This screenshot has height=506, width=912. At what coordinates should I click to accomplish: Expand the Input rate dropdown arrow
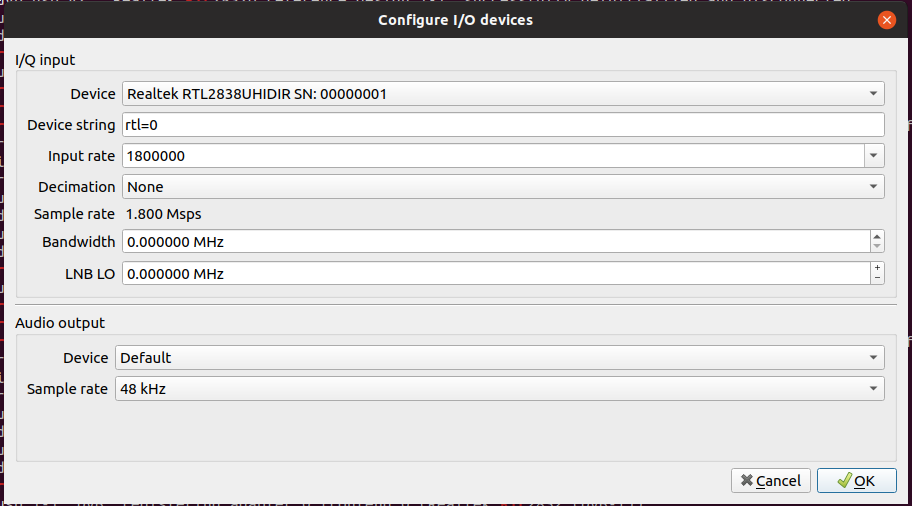click(x=874, y=156)
